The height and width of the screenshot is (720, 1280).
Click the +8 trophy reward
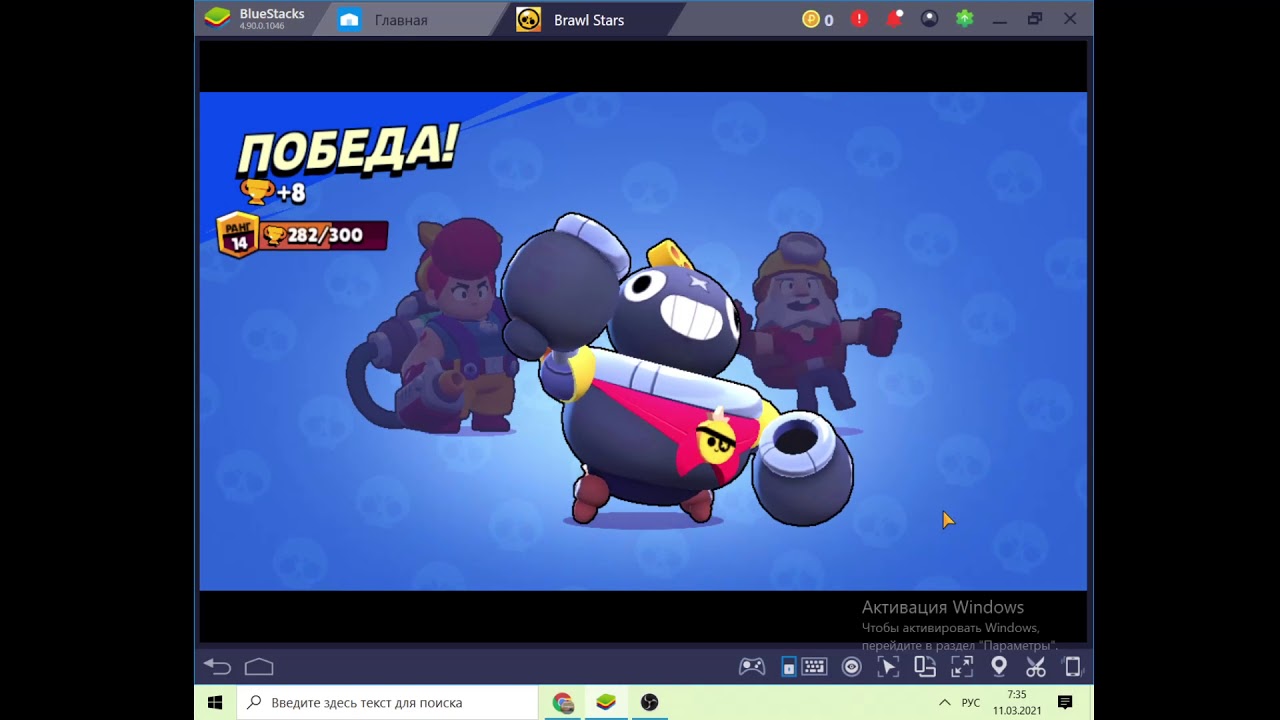[273, 192]
